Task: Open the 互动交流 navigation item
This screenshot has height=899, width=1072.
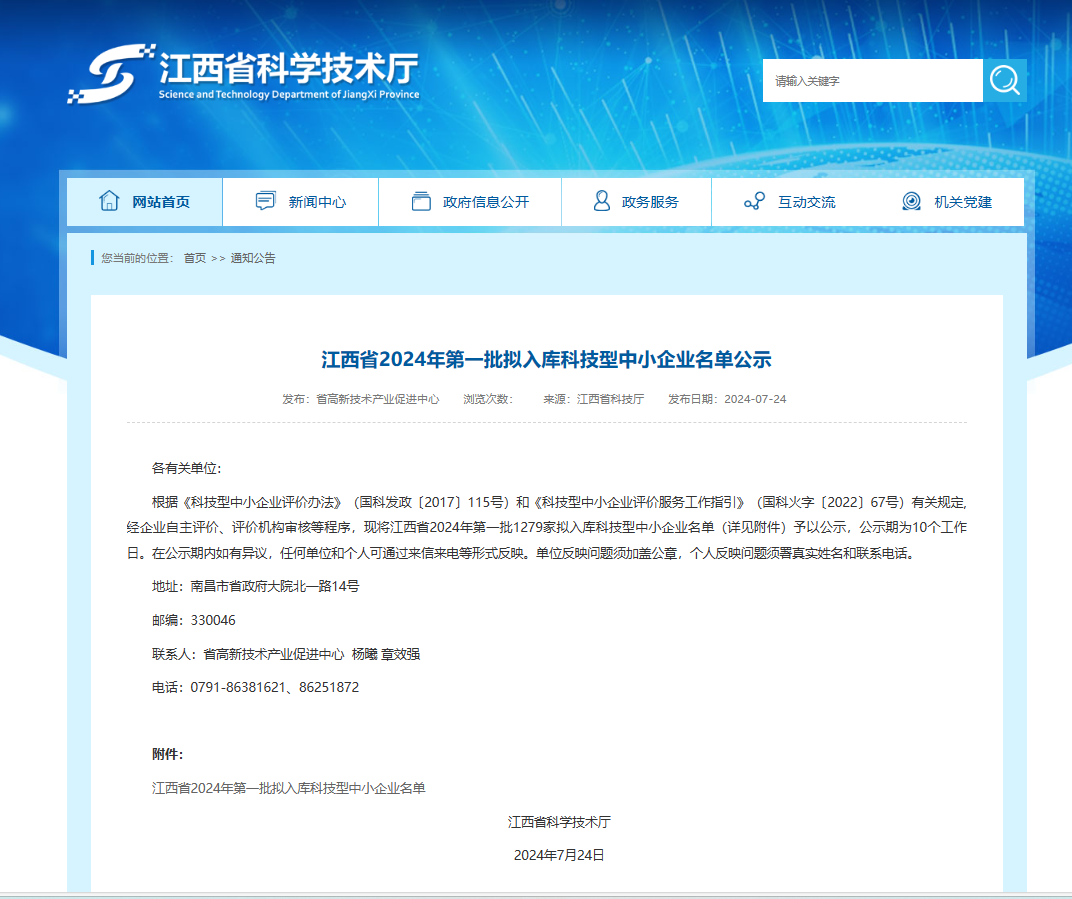Action: tap(806, 202)
